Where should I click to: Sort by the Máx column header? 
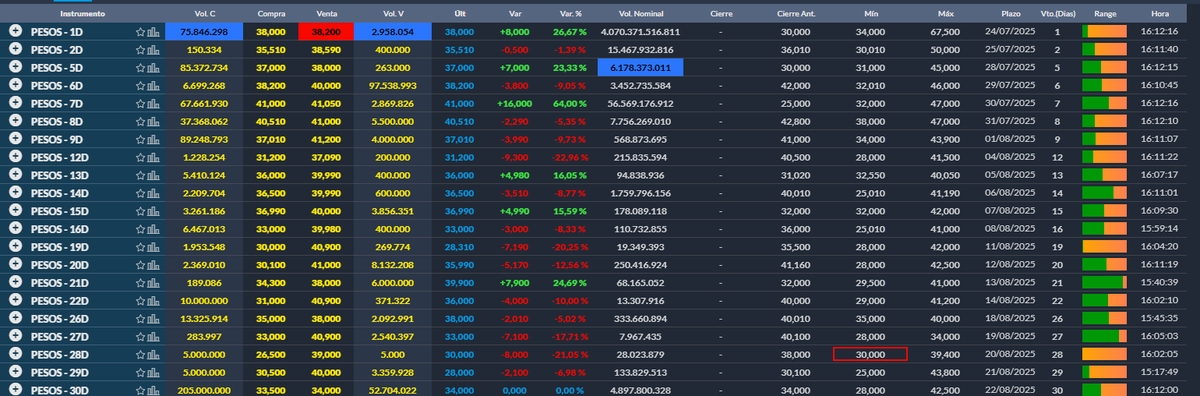946,13
